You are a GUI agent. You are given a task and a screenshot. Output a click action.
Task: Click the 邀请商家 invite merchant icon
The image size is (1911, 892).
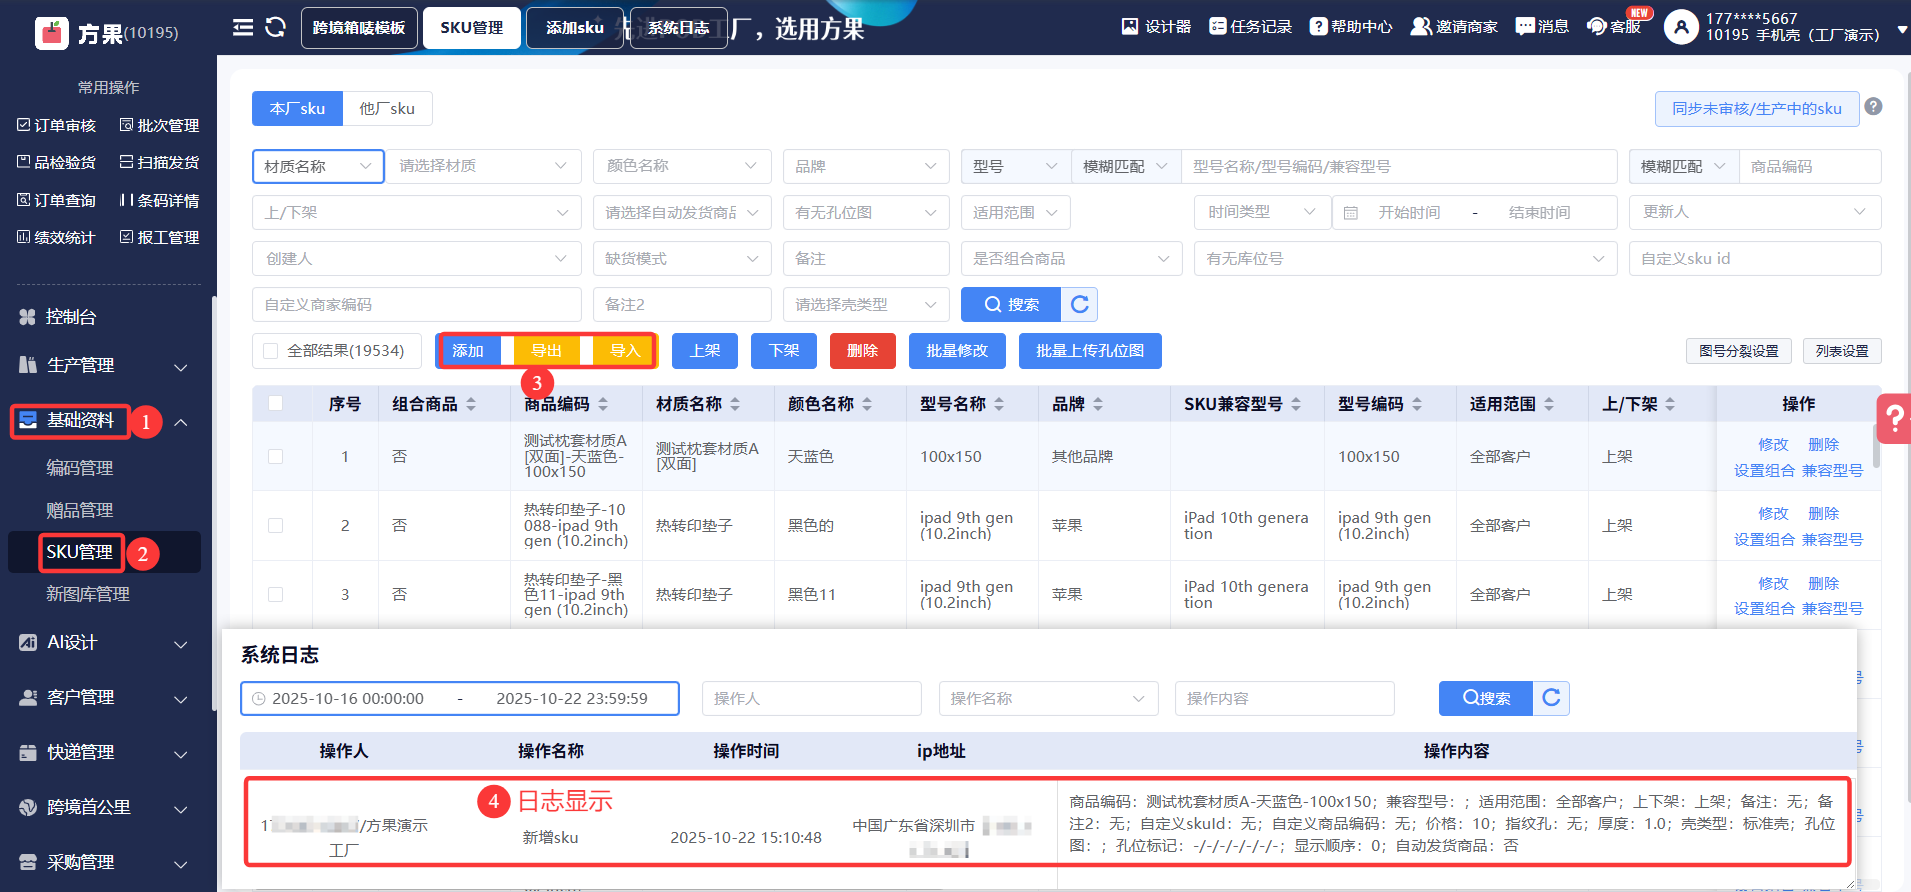pos(1421,26)
